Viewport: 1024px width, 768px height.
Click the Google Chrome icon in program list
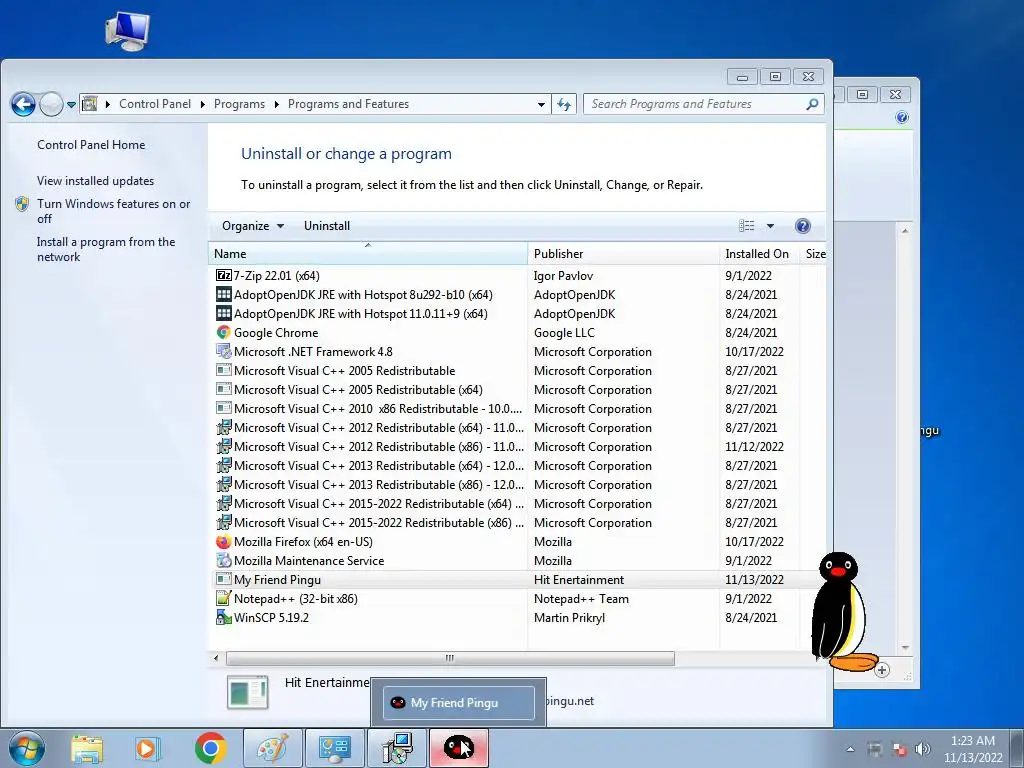223,332
